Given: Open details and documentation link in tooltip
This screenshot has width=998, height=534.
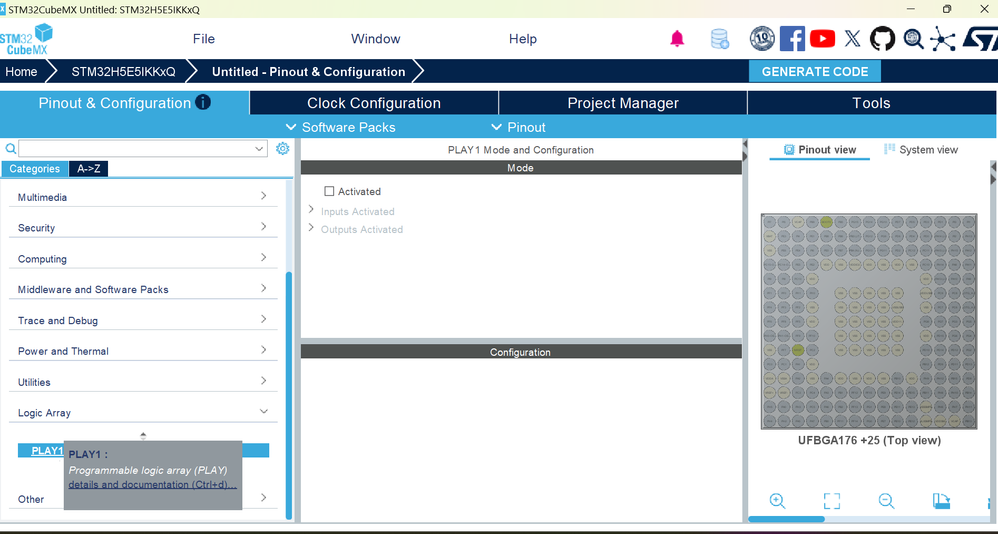Looking at the screenshot, I should point(153,484).
